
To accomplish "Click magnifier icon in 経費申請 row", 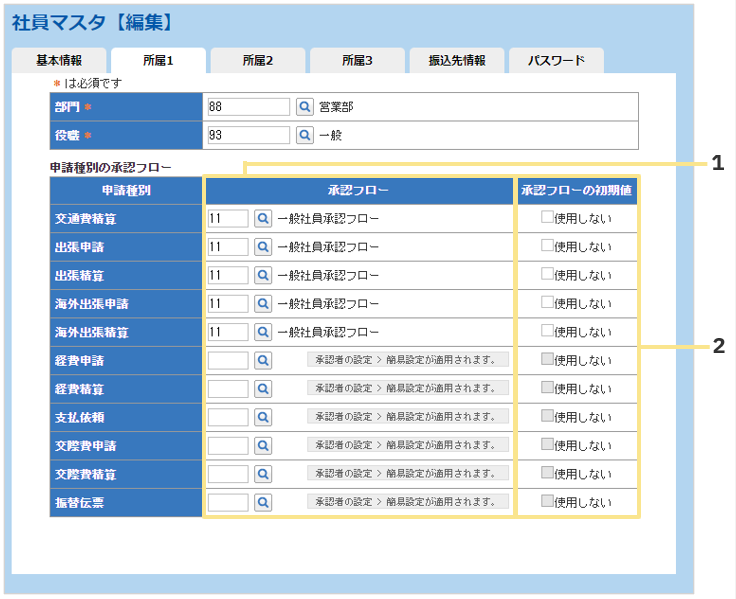I will [x=263, y=360].
